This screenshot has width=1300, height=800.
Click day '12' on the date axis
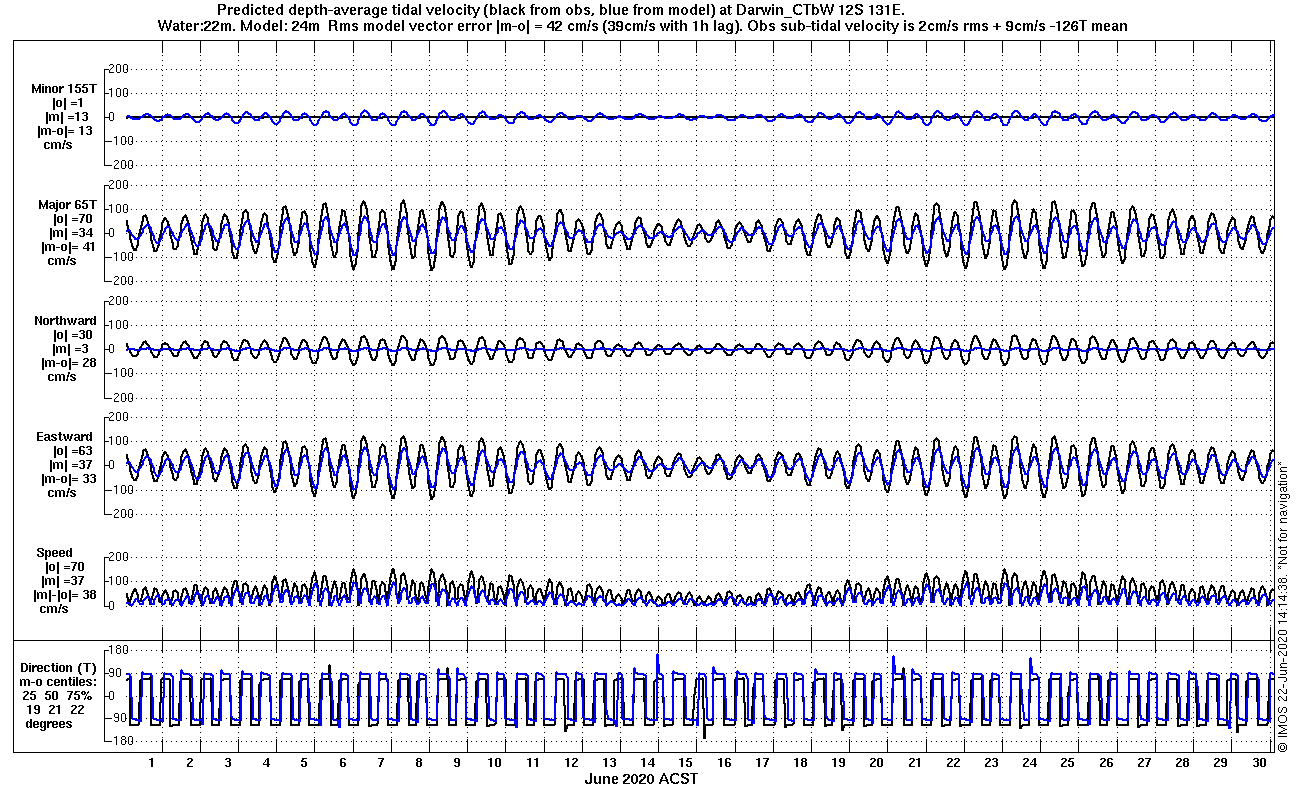point(571,763)
